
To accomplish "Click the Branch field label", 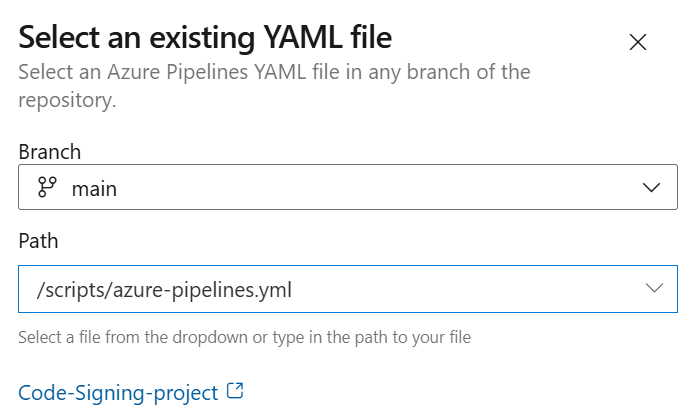I will point(49,152).
